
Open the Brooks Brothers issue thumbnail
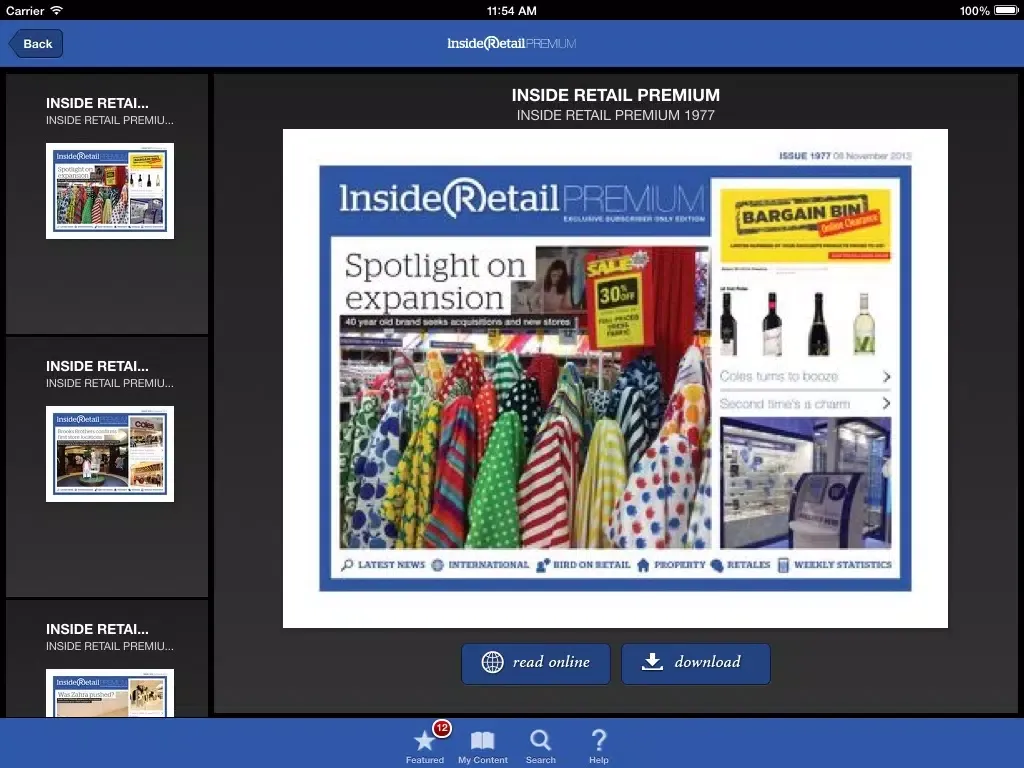(x=110, y=454)
